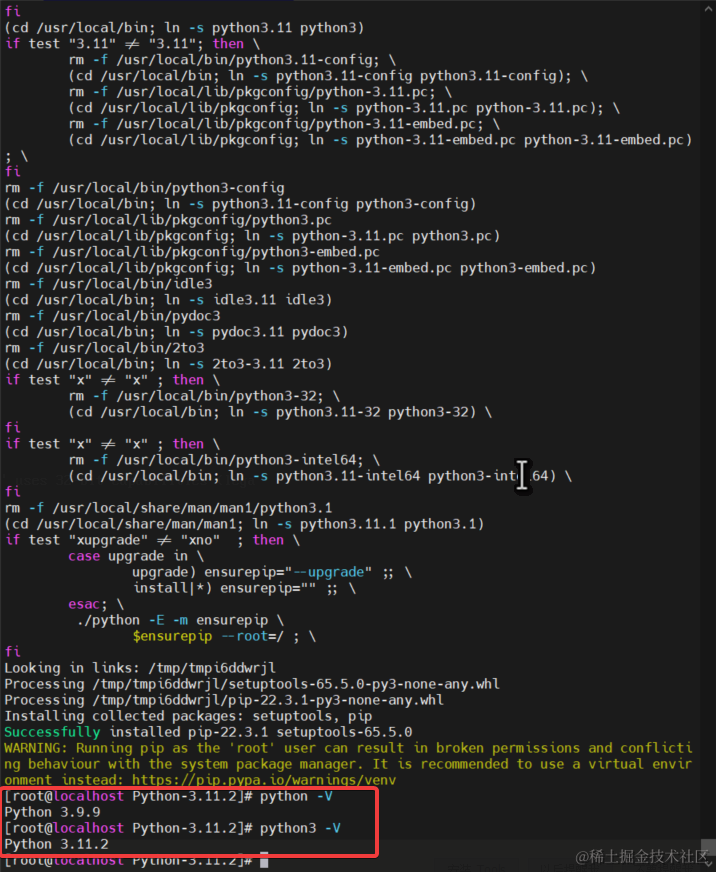Click 'ln -s pydoc3.11 pydoc3' line
The width and height of the screenshot is (716, 872).
176,332
